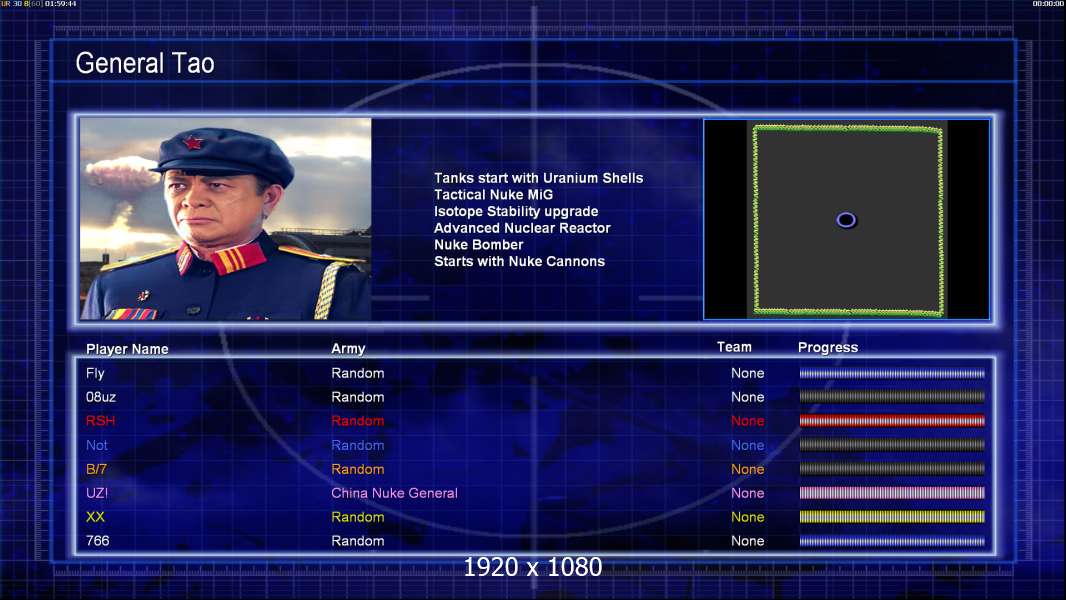Click the 00:00:00 timer in the top bar
Image resolution: width=1066 pixels, height=600 pixels.
pos(1048,3)
